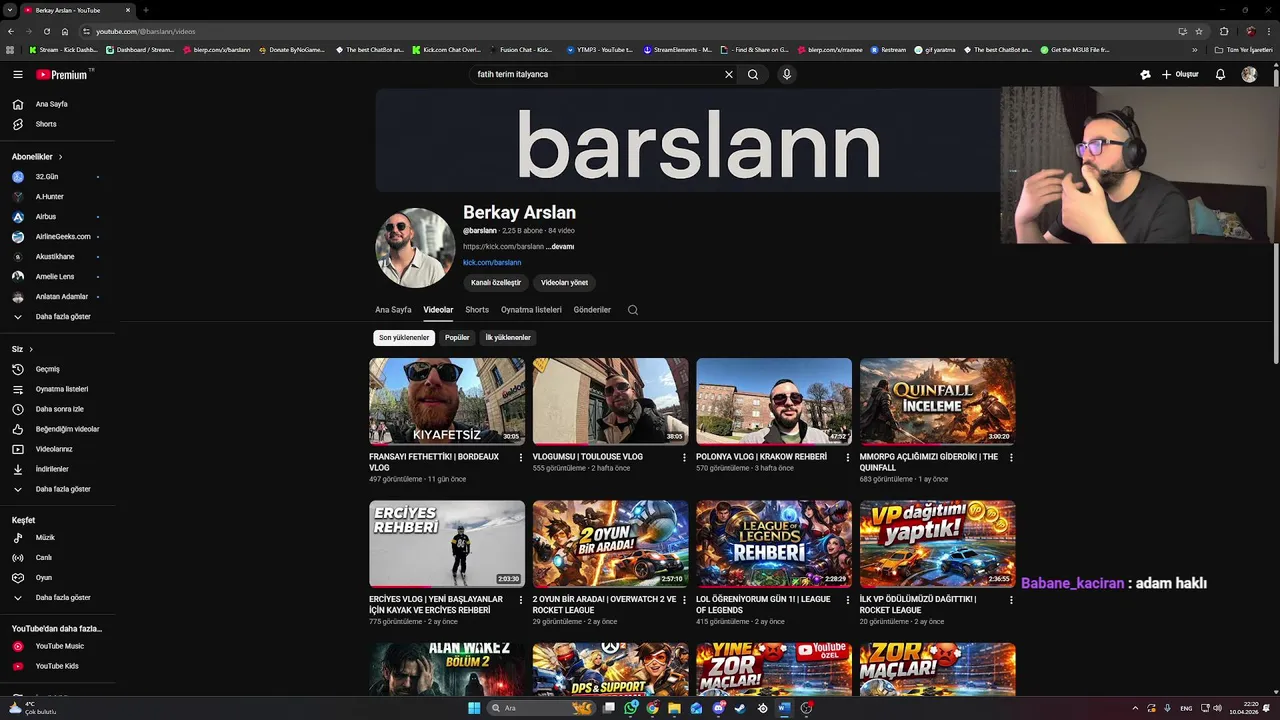
Task: Select the İlk yüklenenler filter chip
Action: tap(508, 338)
